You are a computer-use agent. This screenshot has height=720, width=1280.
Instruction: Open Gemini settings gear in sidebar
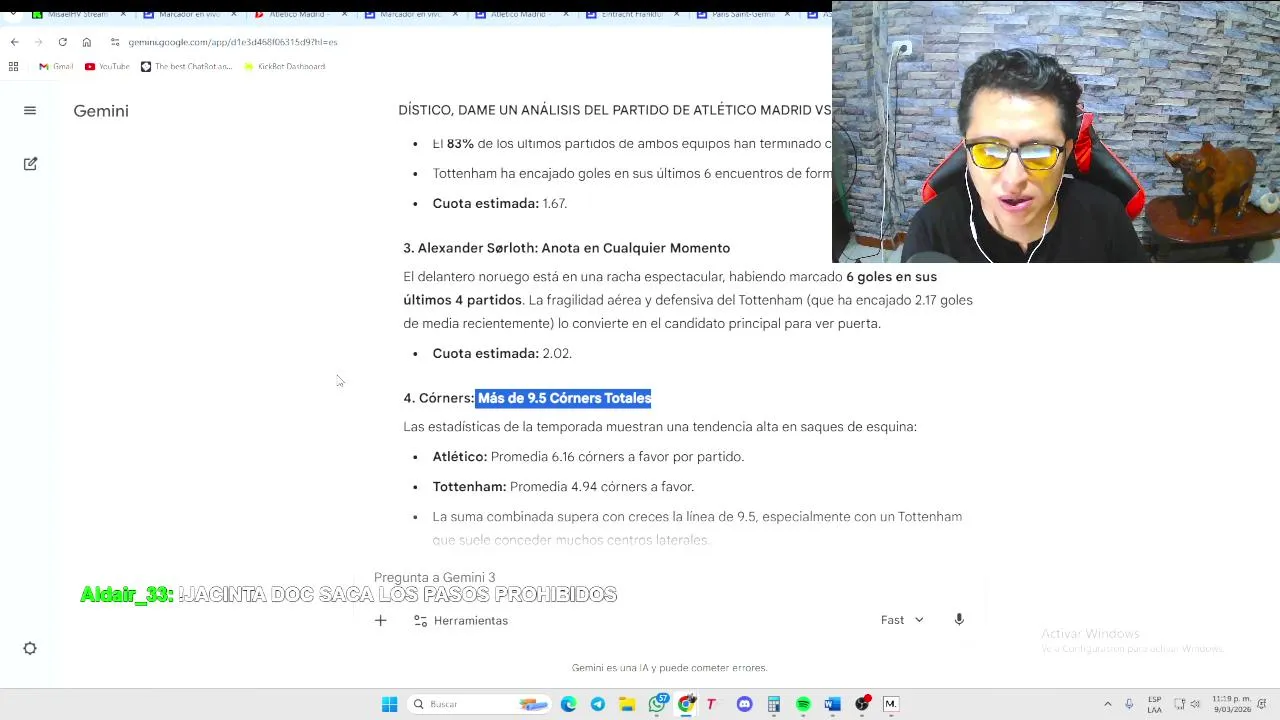pyautogui.click(x=30, y=648)
